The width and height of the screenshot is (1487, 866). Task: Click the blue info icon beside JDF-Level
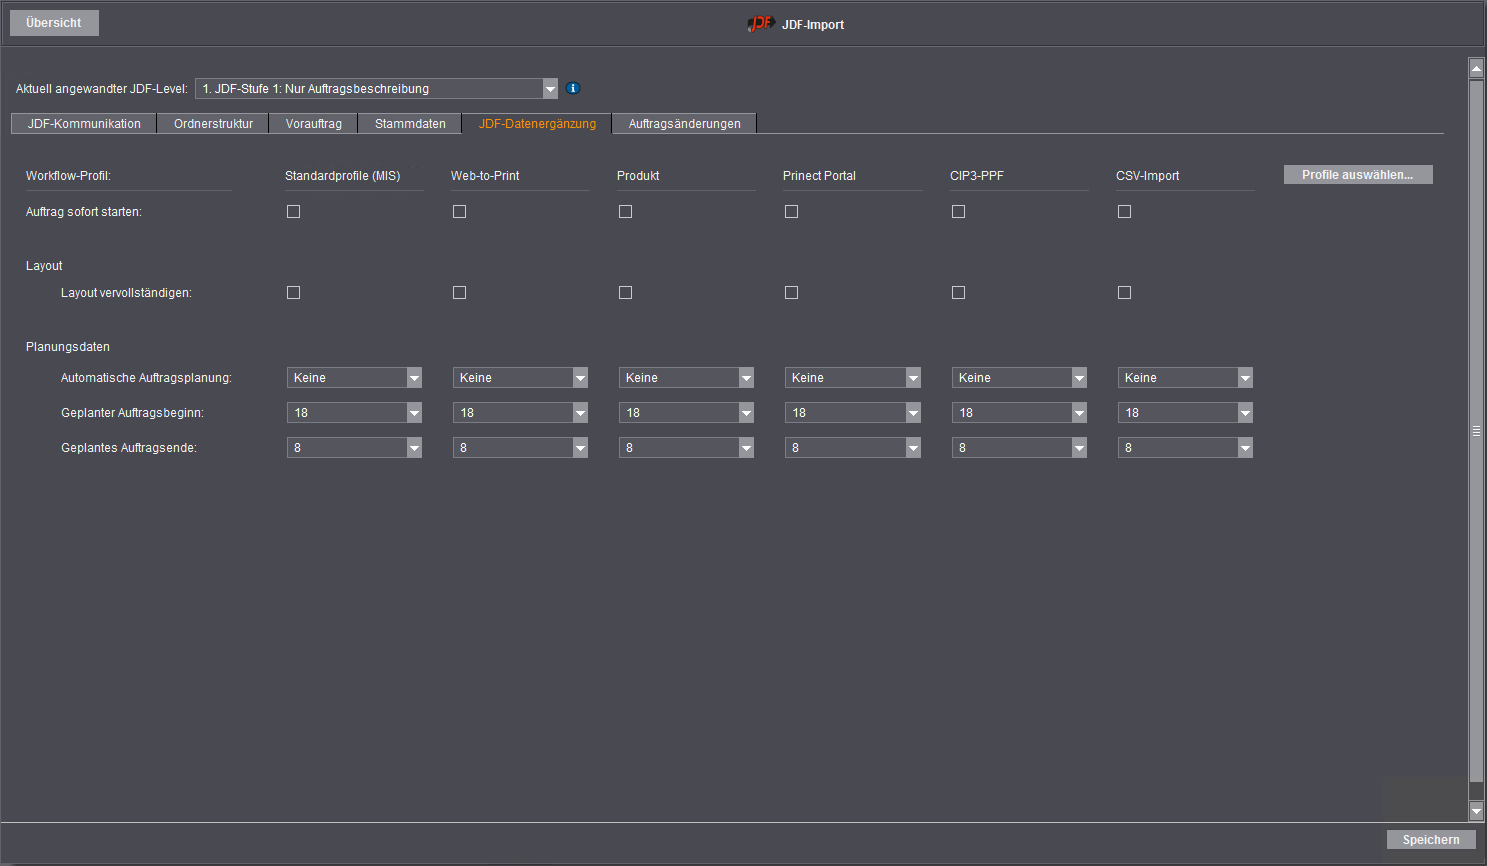coord(573,88)
